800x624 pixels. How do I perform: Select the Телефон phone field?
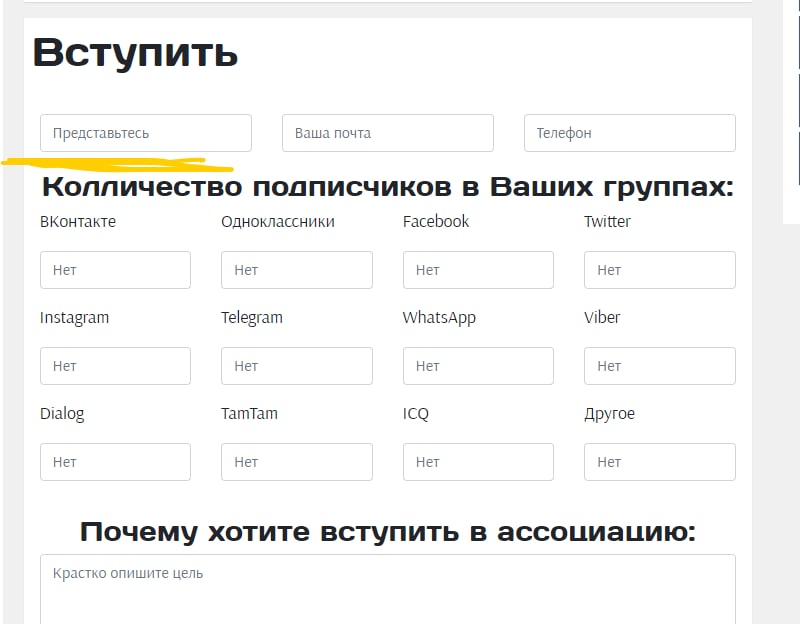coord(630,133)
